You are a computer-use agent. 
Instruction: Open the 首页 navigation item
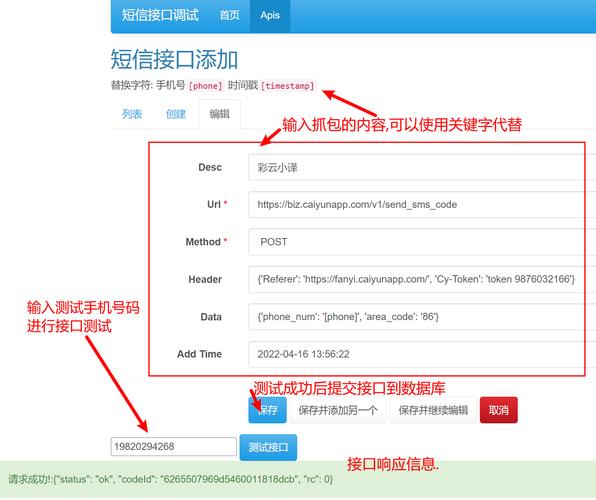(230, 15)
